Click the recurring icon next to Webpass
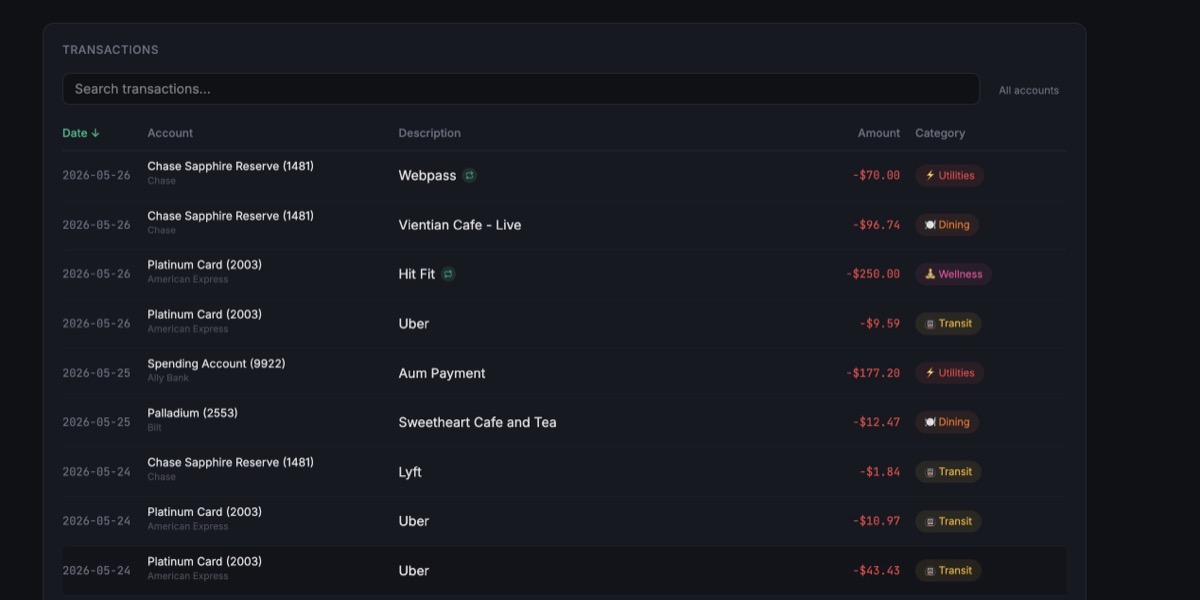 [x=469, y=175]
